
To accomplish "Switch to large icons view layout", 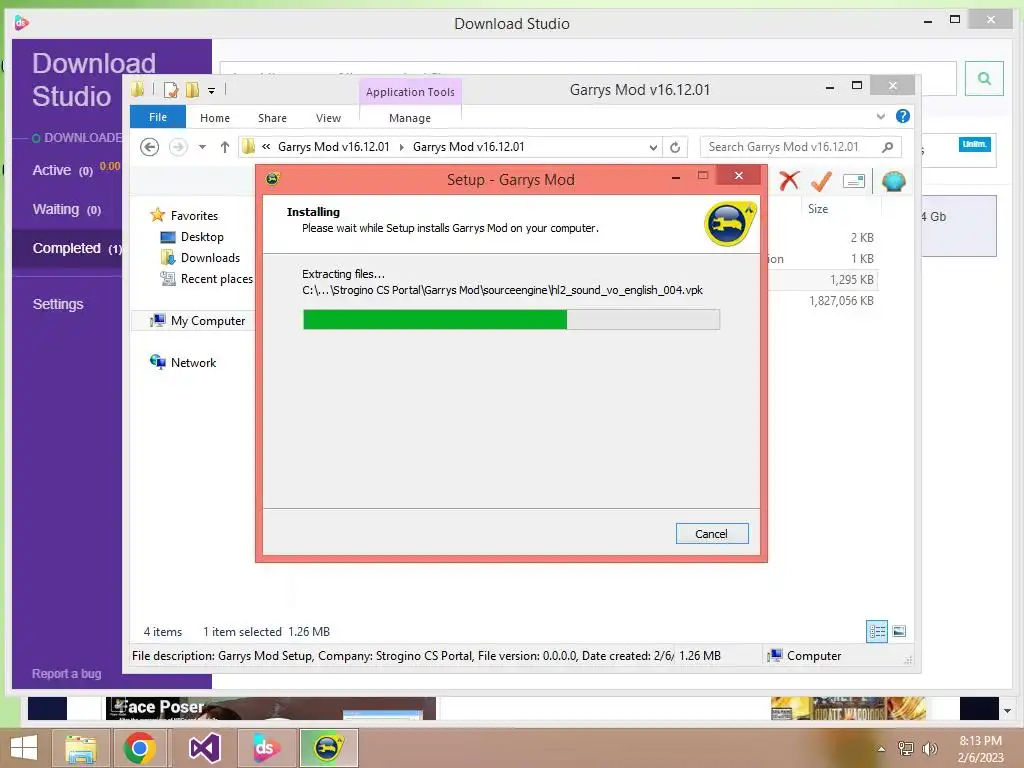I will (x=899, y=631).
